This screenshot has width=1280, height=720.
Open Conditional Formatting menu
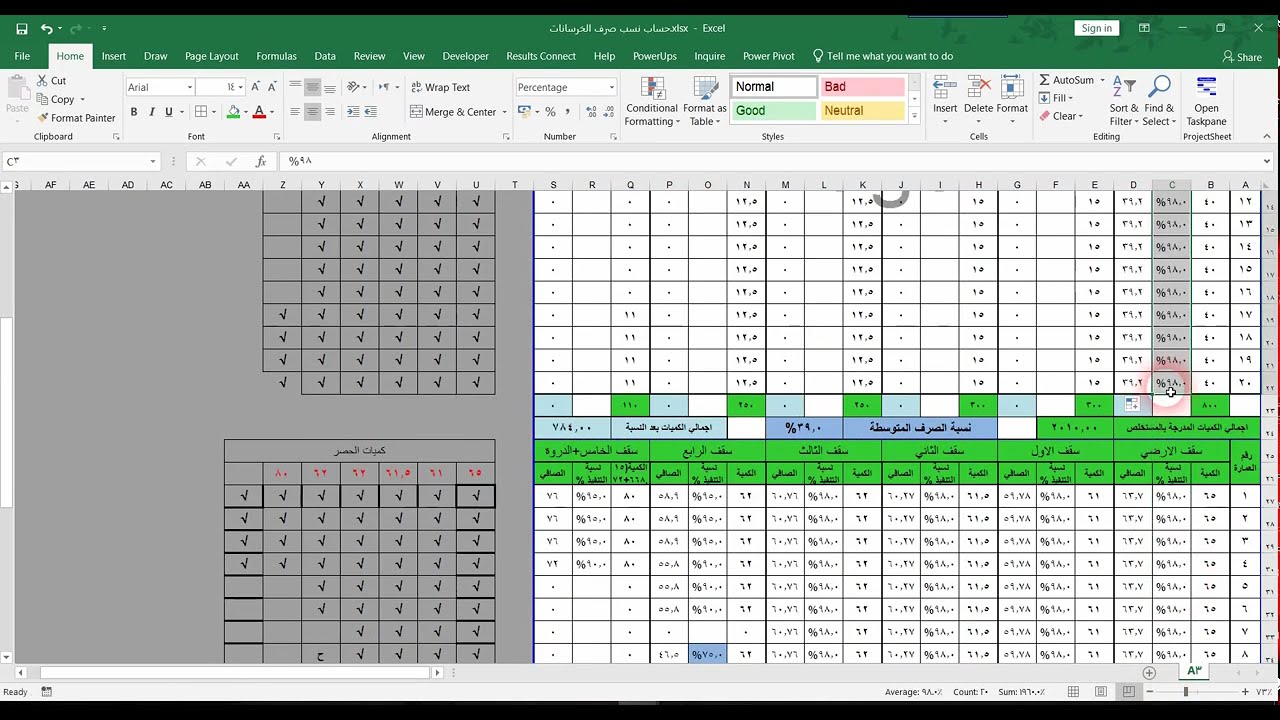click(652, 101)
